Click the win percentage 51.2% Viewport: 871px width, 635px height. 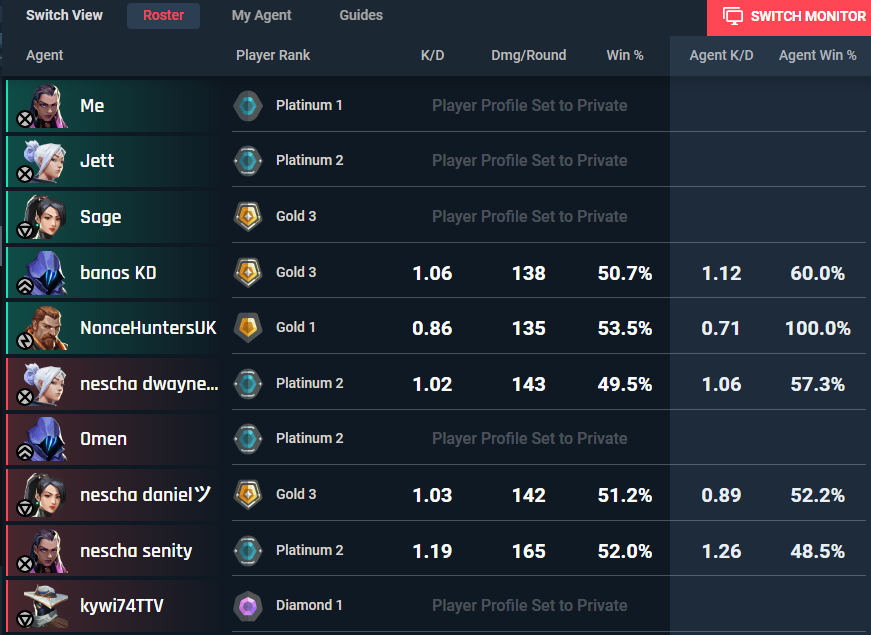coord(625,496)
